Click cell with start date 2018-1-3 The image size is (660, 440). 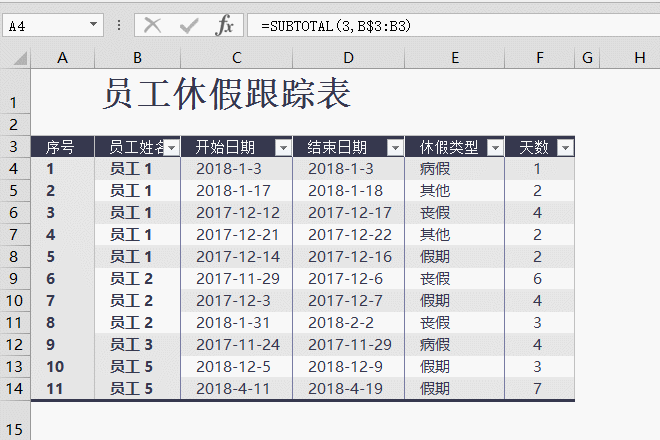(x=237, y=169)
